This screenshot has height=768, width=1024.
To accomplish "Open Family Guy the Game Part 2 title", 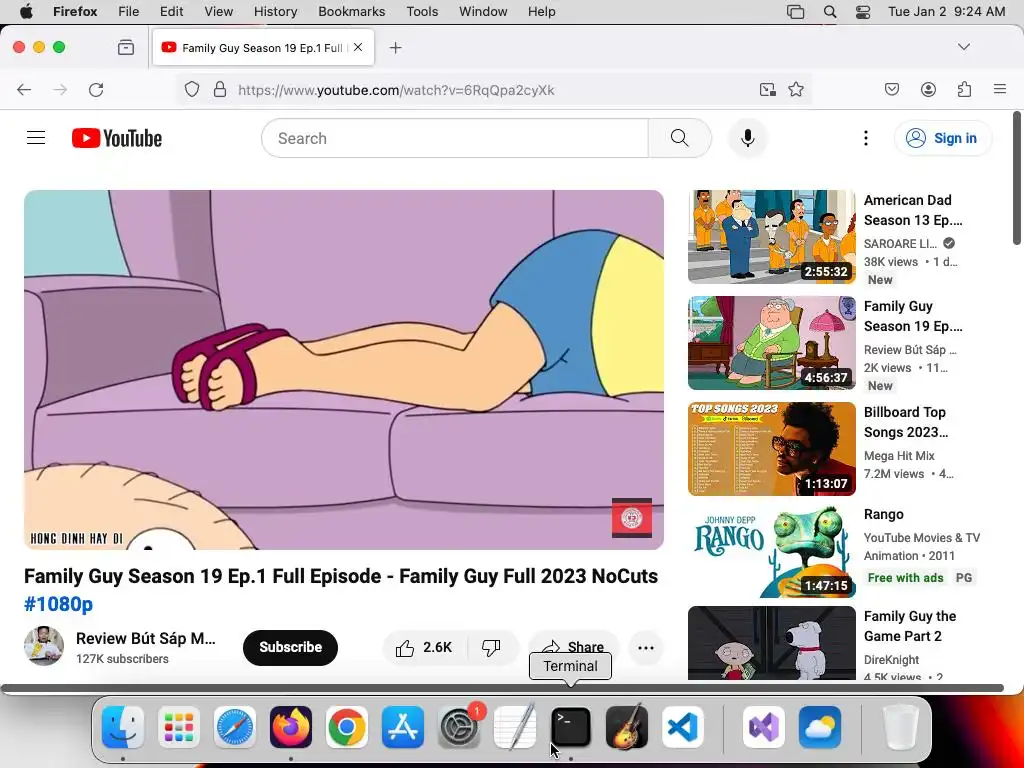I will click(910, 626).
